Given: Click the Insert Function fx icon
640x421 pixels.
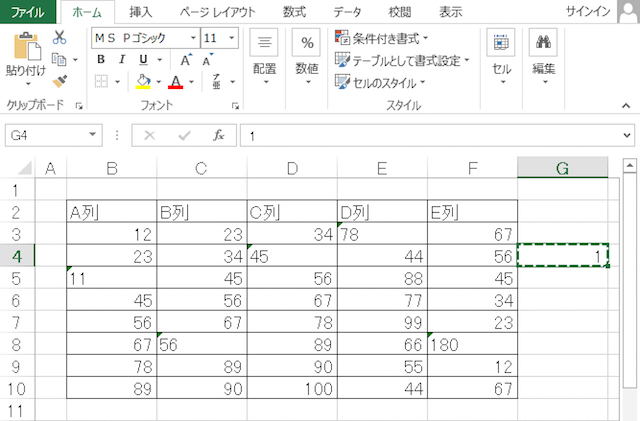Looking at the screenshot, I should pyautogui.click(x=219, y=135).
